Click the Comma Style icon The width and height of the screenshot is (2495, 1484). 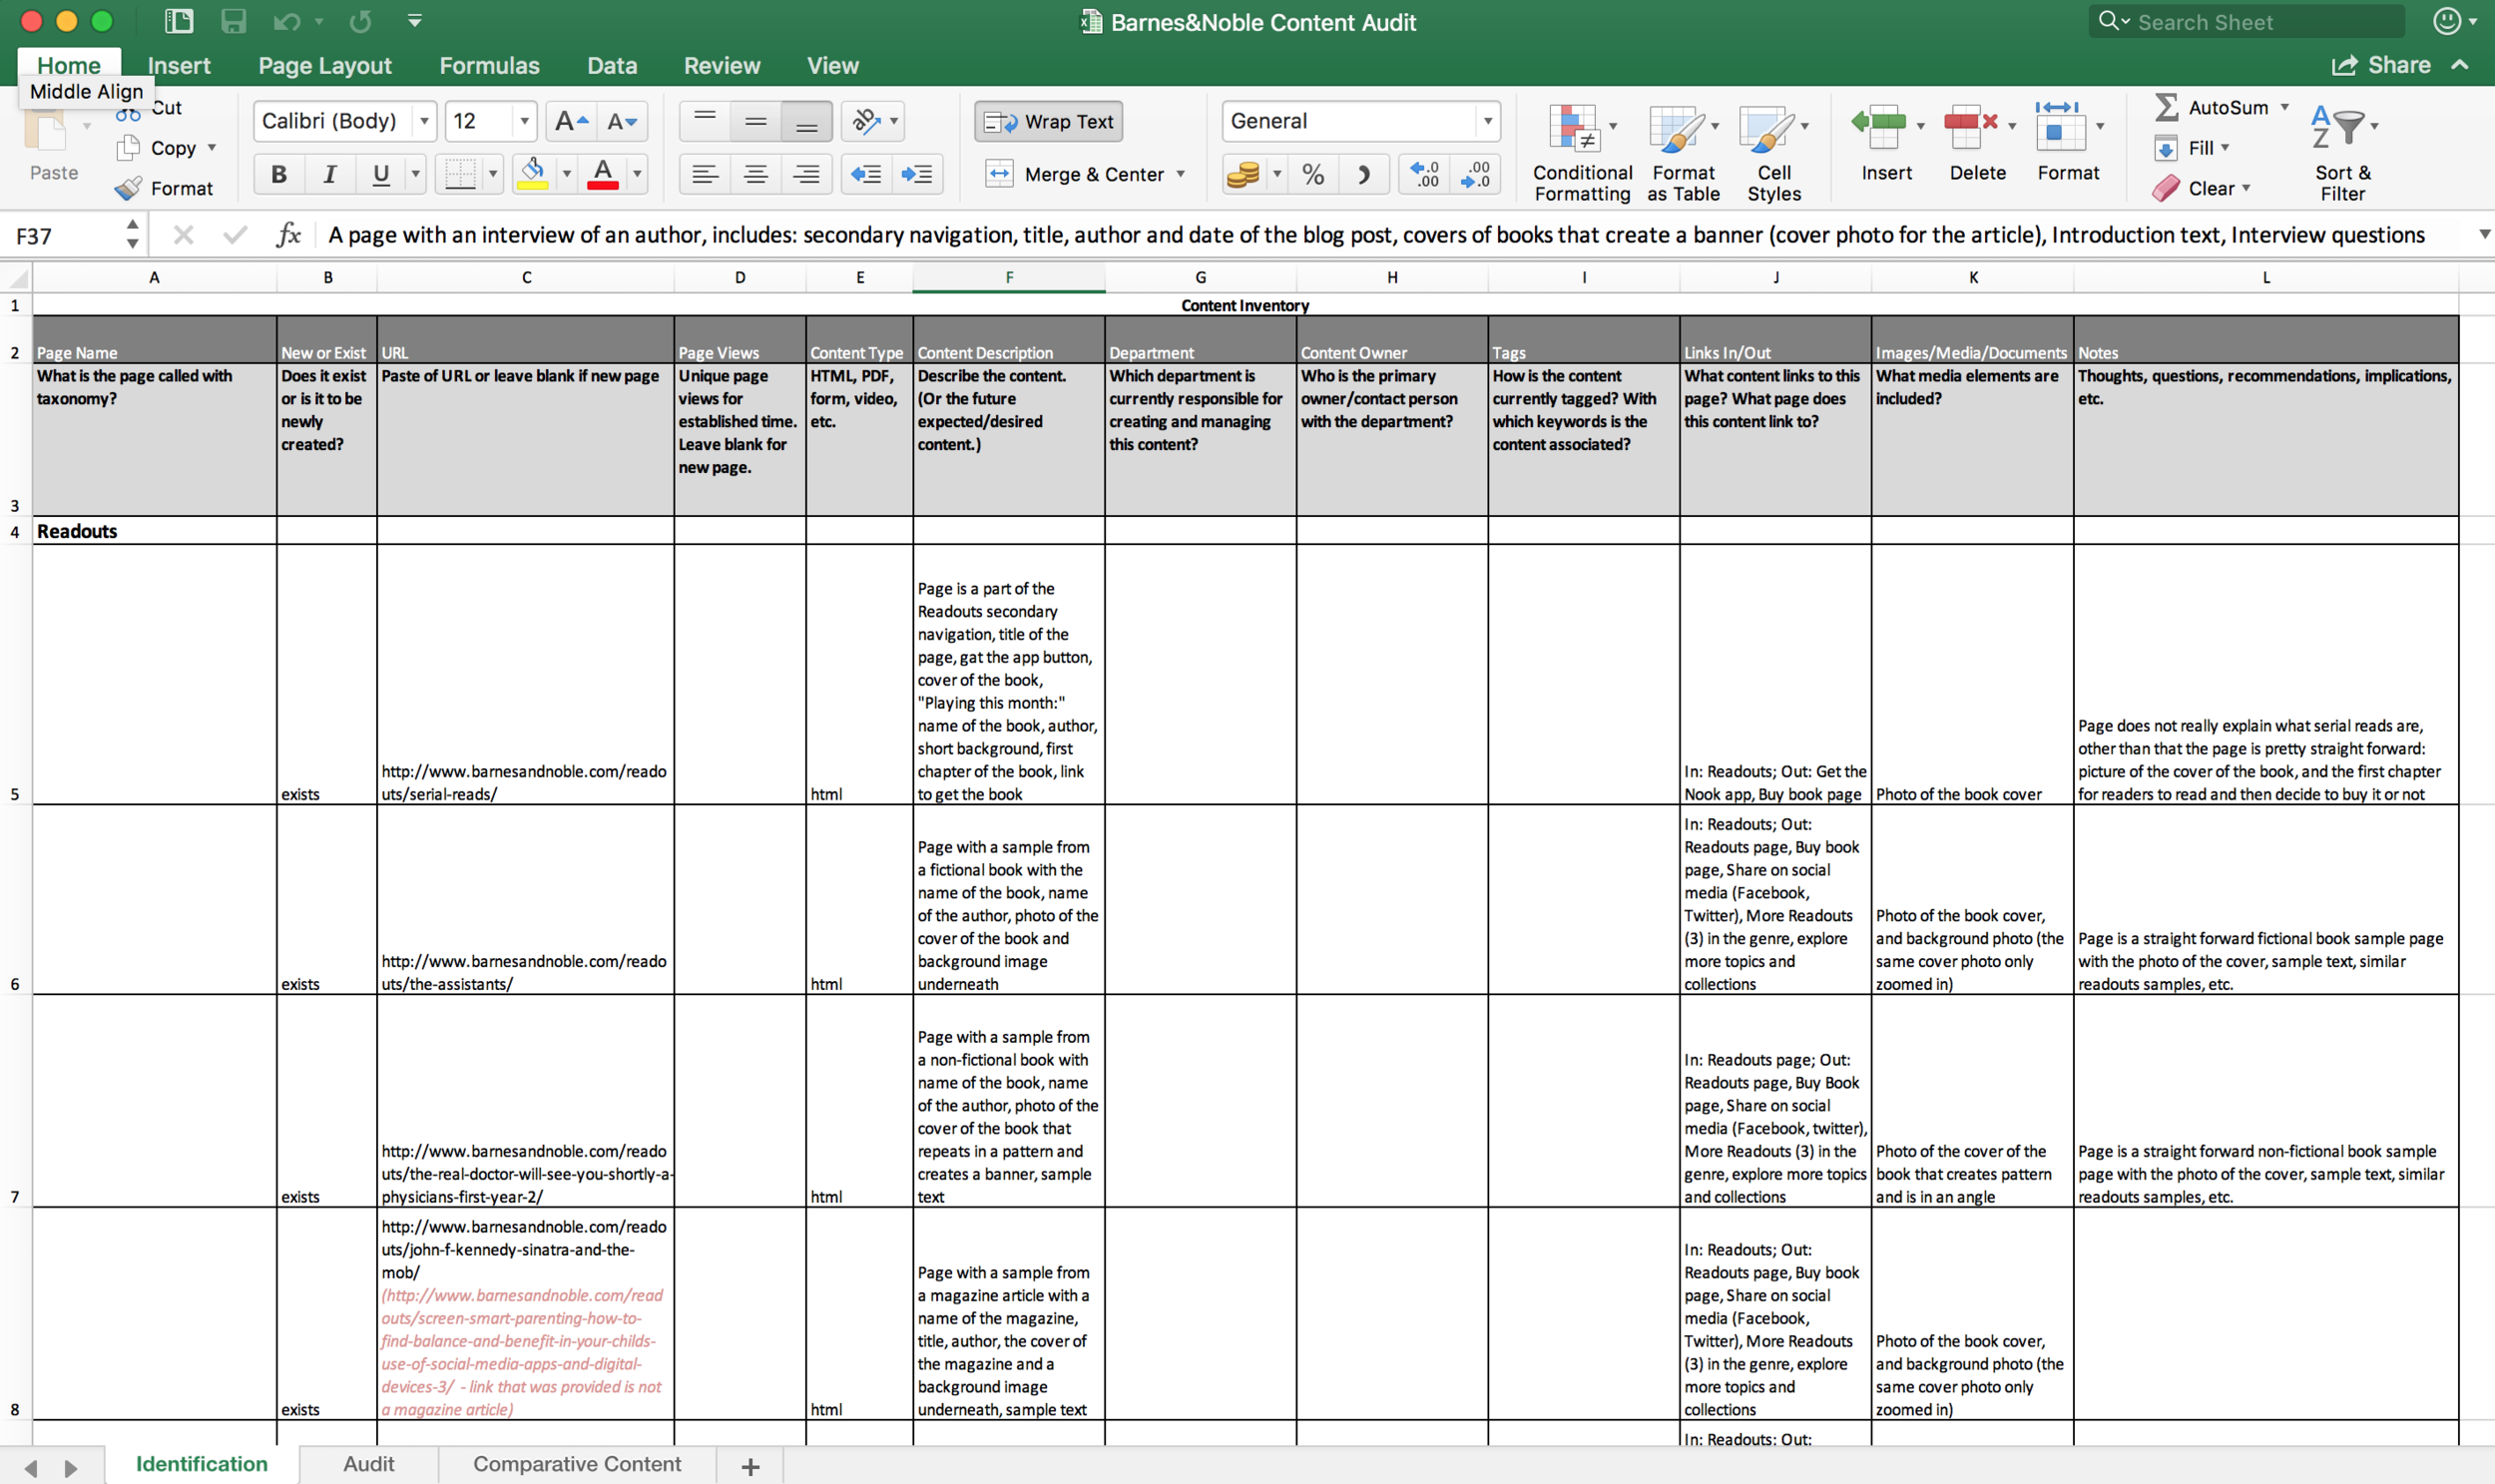[1364, 175]
